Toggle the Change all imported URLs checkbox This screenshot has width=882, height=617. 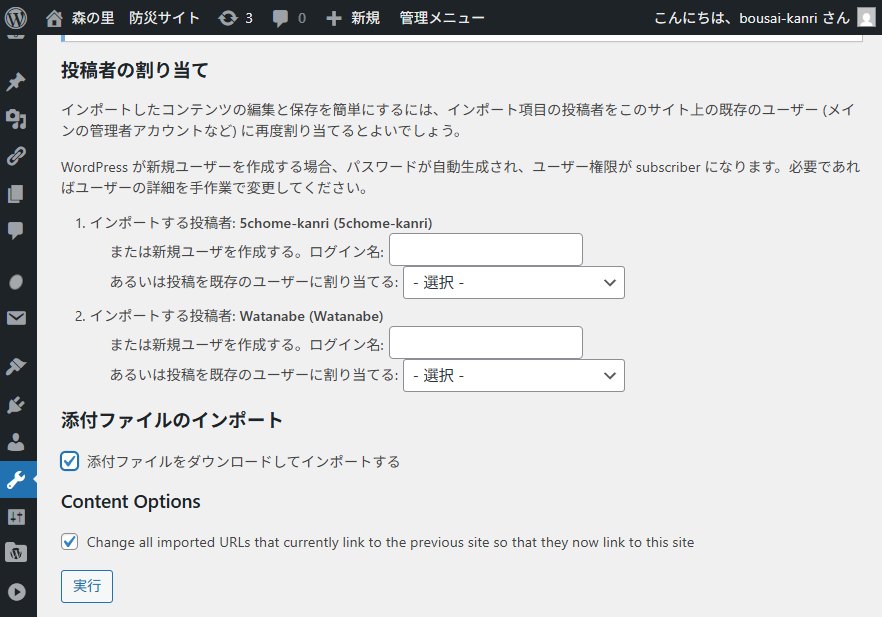tap(70, 542)
